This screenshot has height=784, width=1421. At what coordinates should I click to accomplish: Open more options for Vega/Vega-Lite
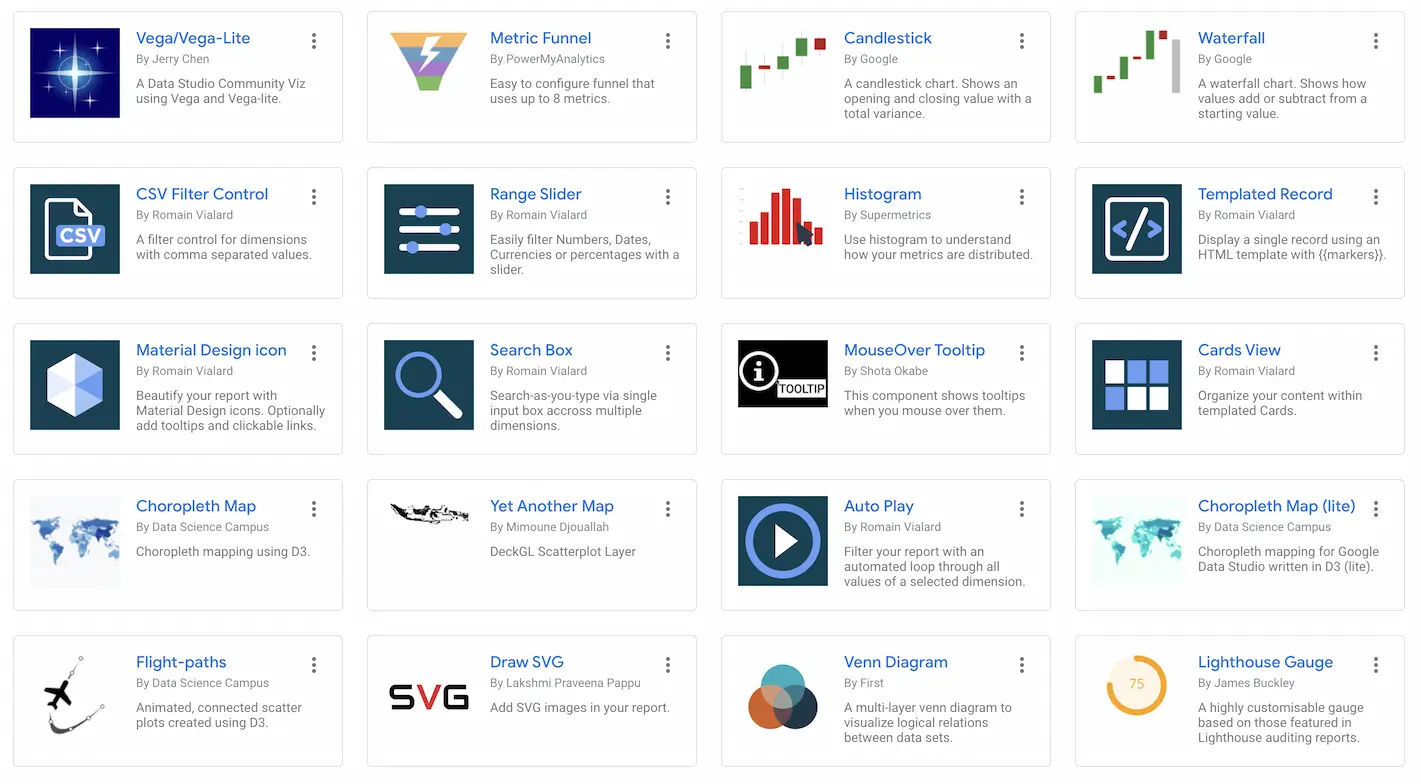click(x=314, y=41)
